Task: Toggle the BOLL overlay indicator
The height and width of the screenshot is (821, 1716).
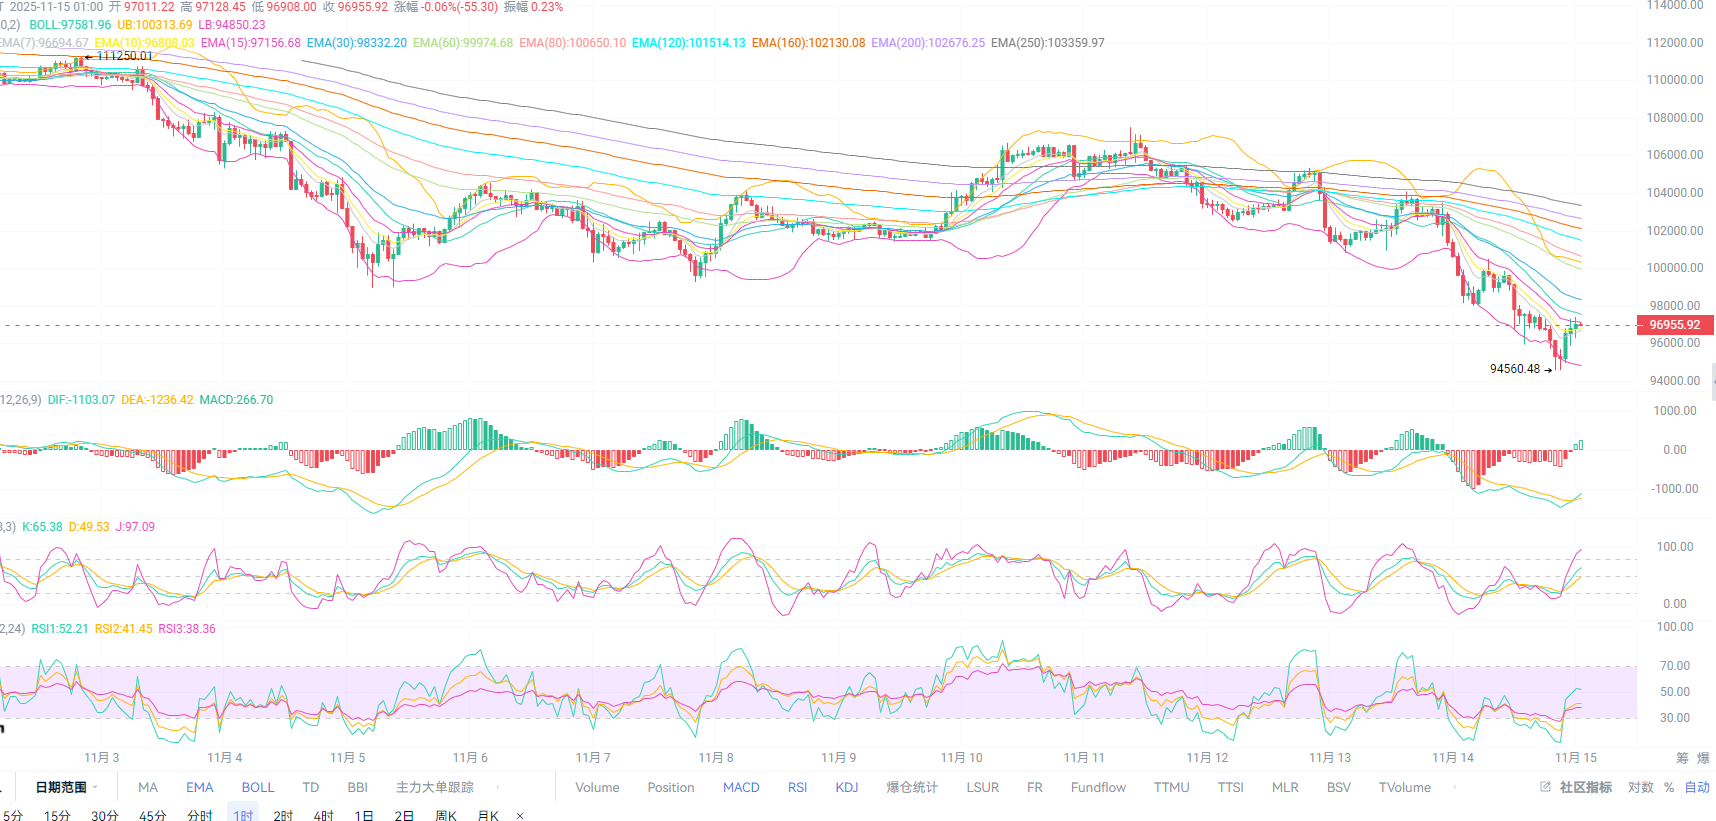Action: [257, 787]
